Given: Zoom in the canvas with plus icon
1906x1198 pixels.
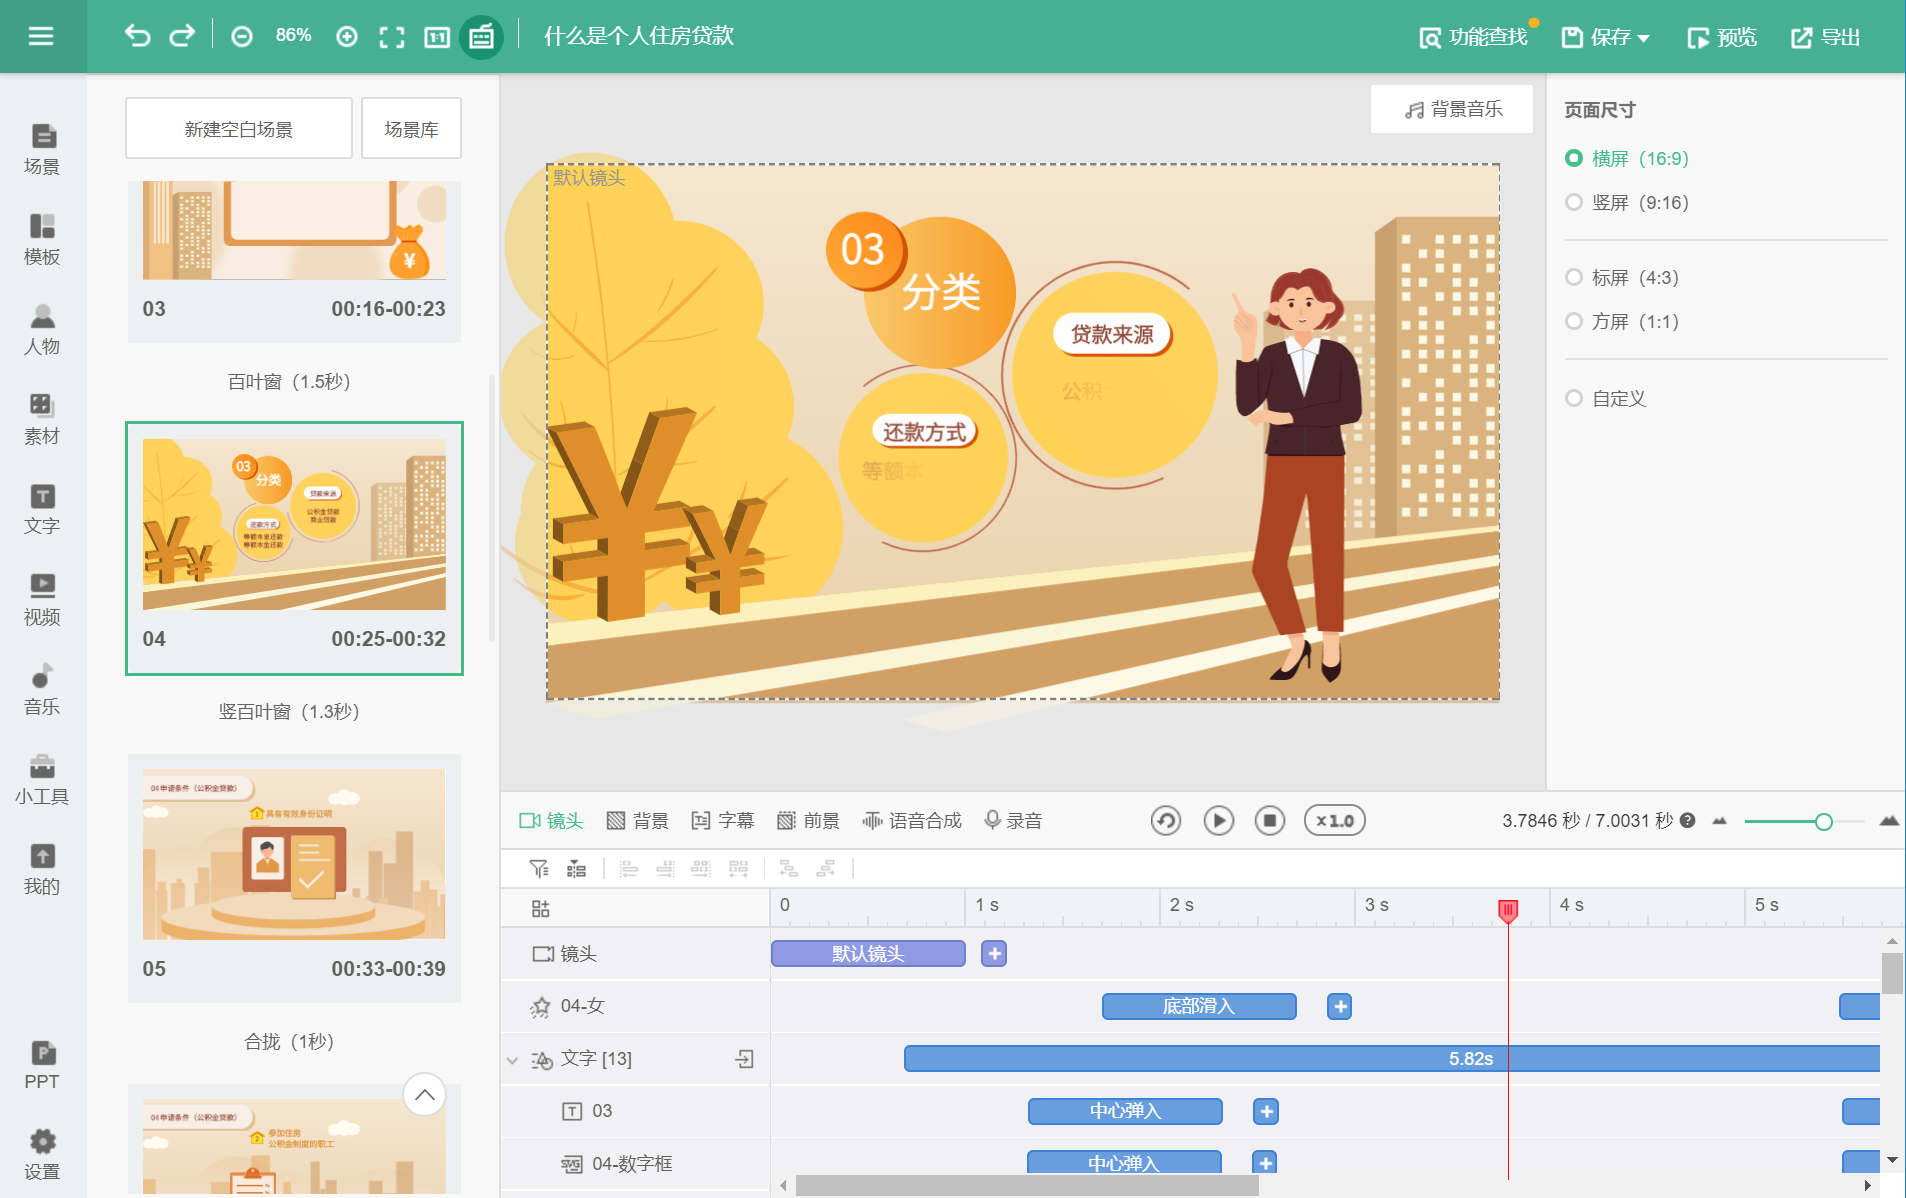Looking at the screenshot, I should tap(347, 37).
